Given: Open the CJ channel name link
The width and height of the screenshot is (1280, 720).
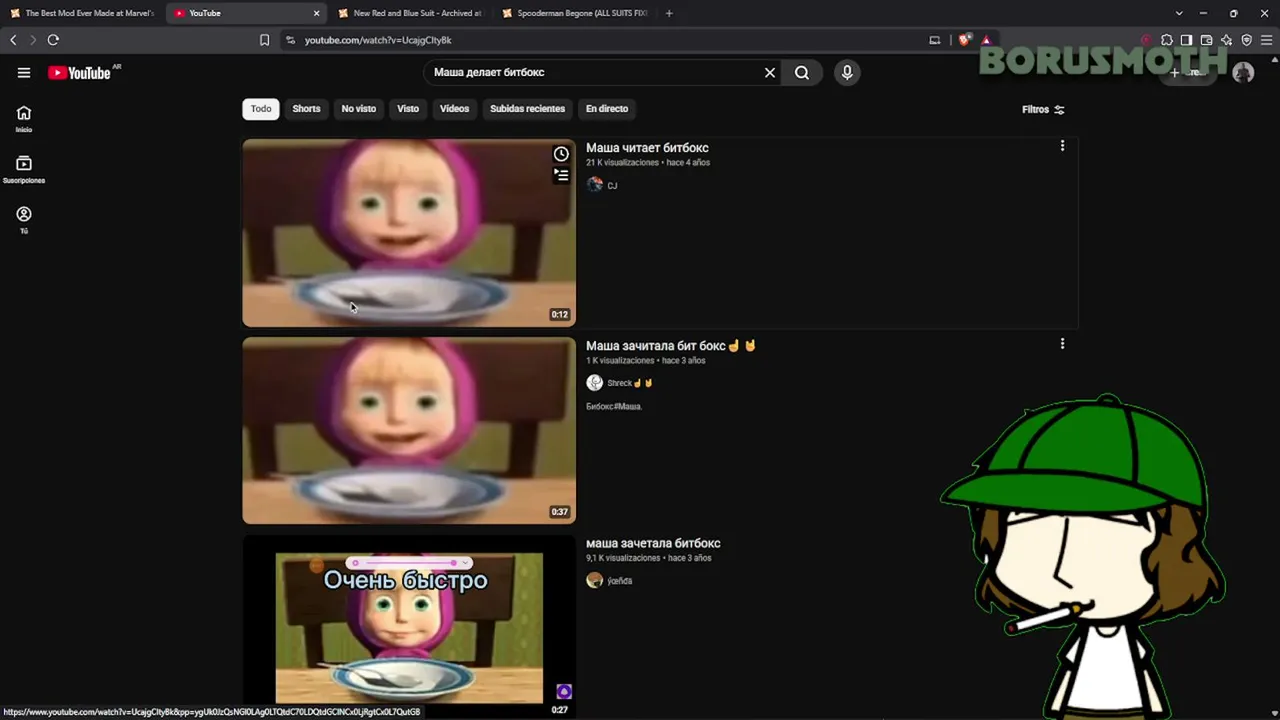Looking at the screenshot, I should pyautogui.click(x=612, y=185).
